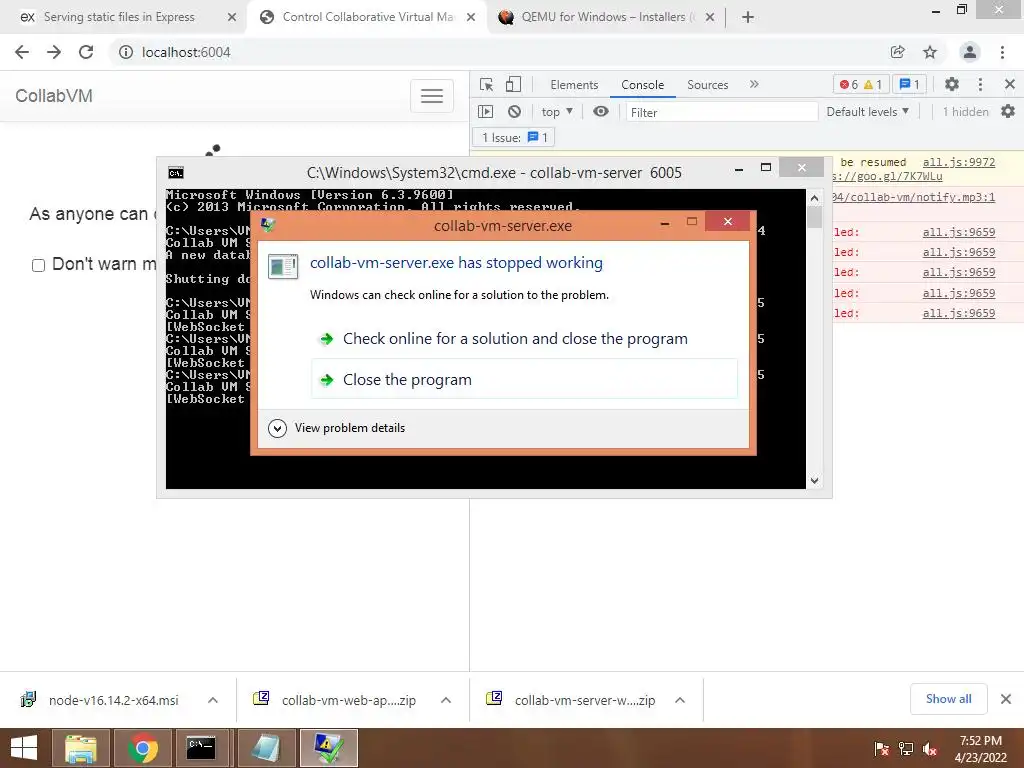Screen dimensions: 1024x768
Task: Open Chrome from the taskbar
Action: point(143,748)
